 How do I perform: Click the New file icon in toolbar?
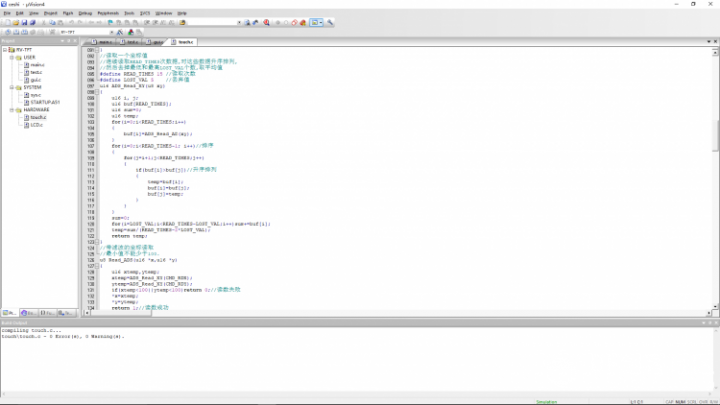click(8, 22)
